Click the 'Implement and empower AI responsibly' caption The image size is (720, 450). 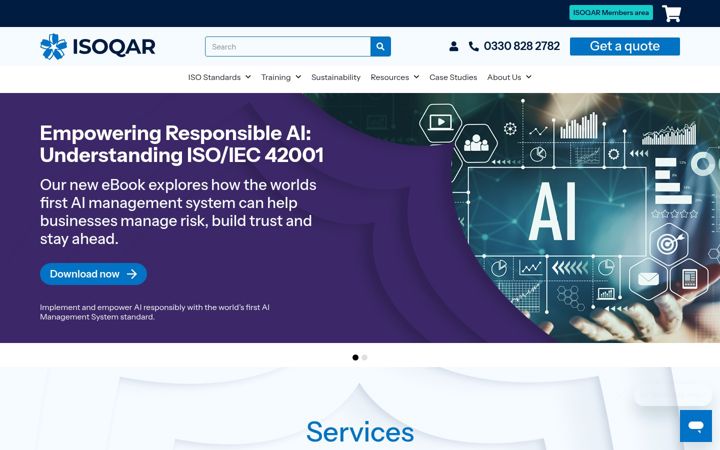(x=154, y=312)
